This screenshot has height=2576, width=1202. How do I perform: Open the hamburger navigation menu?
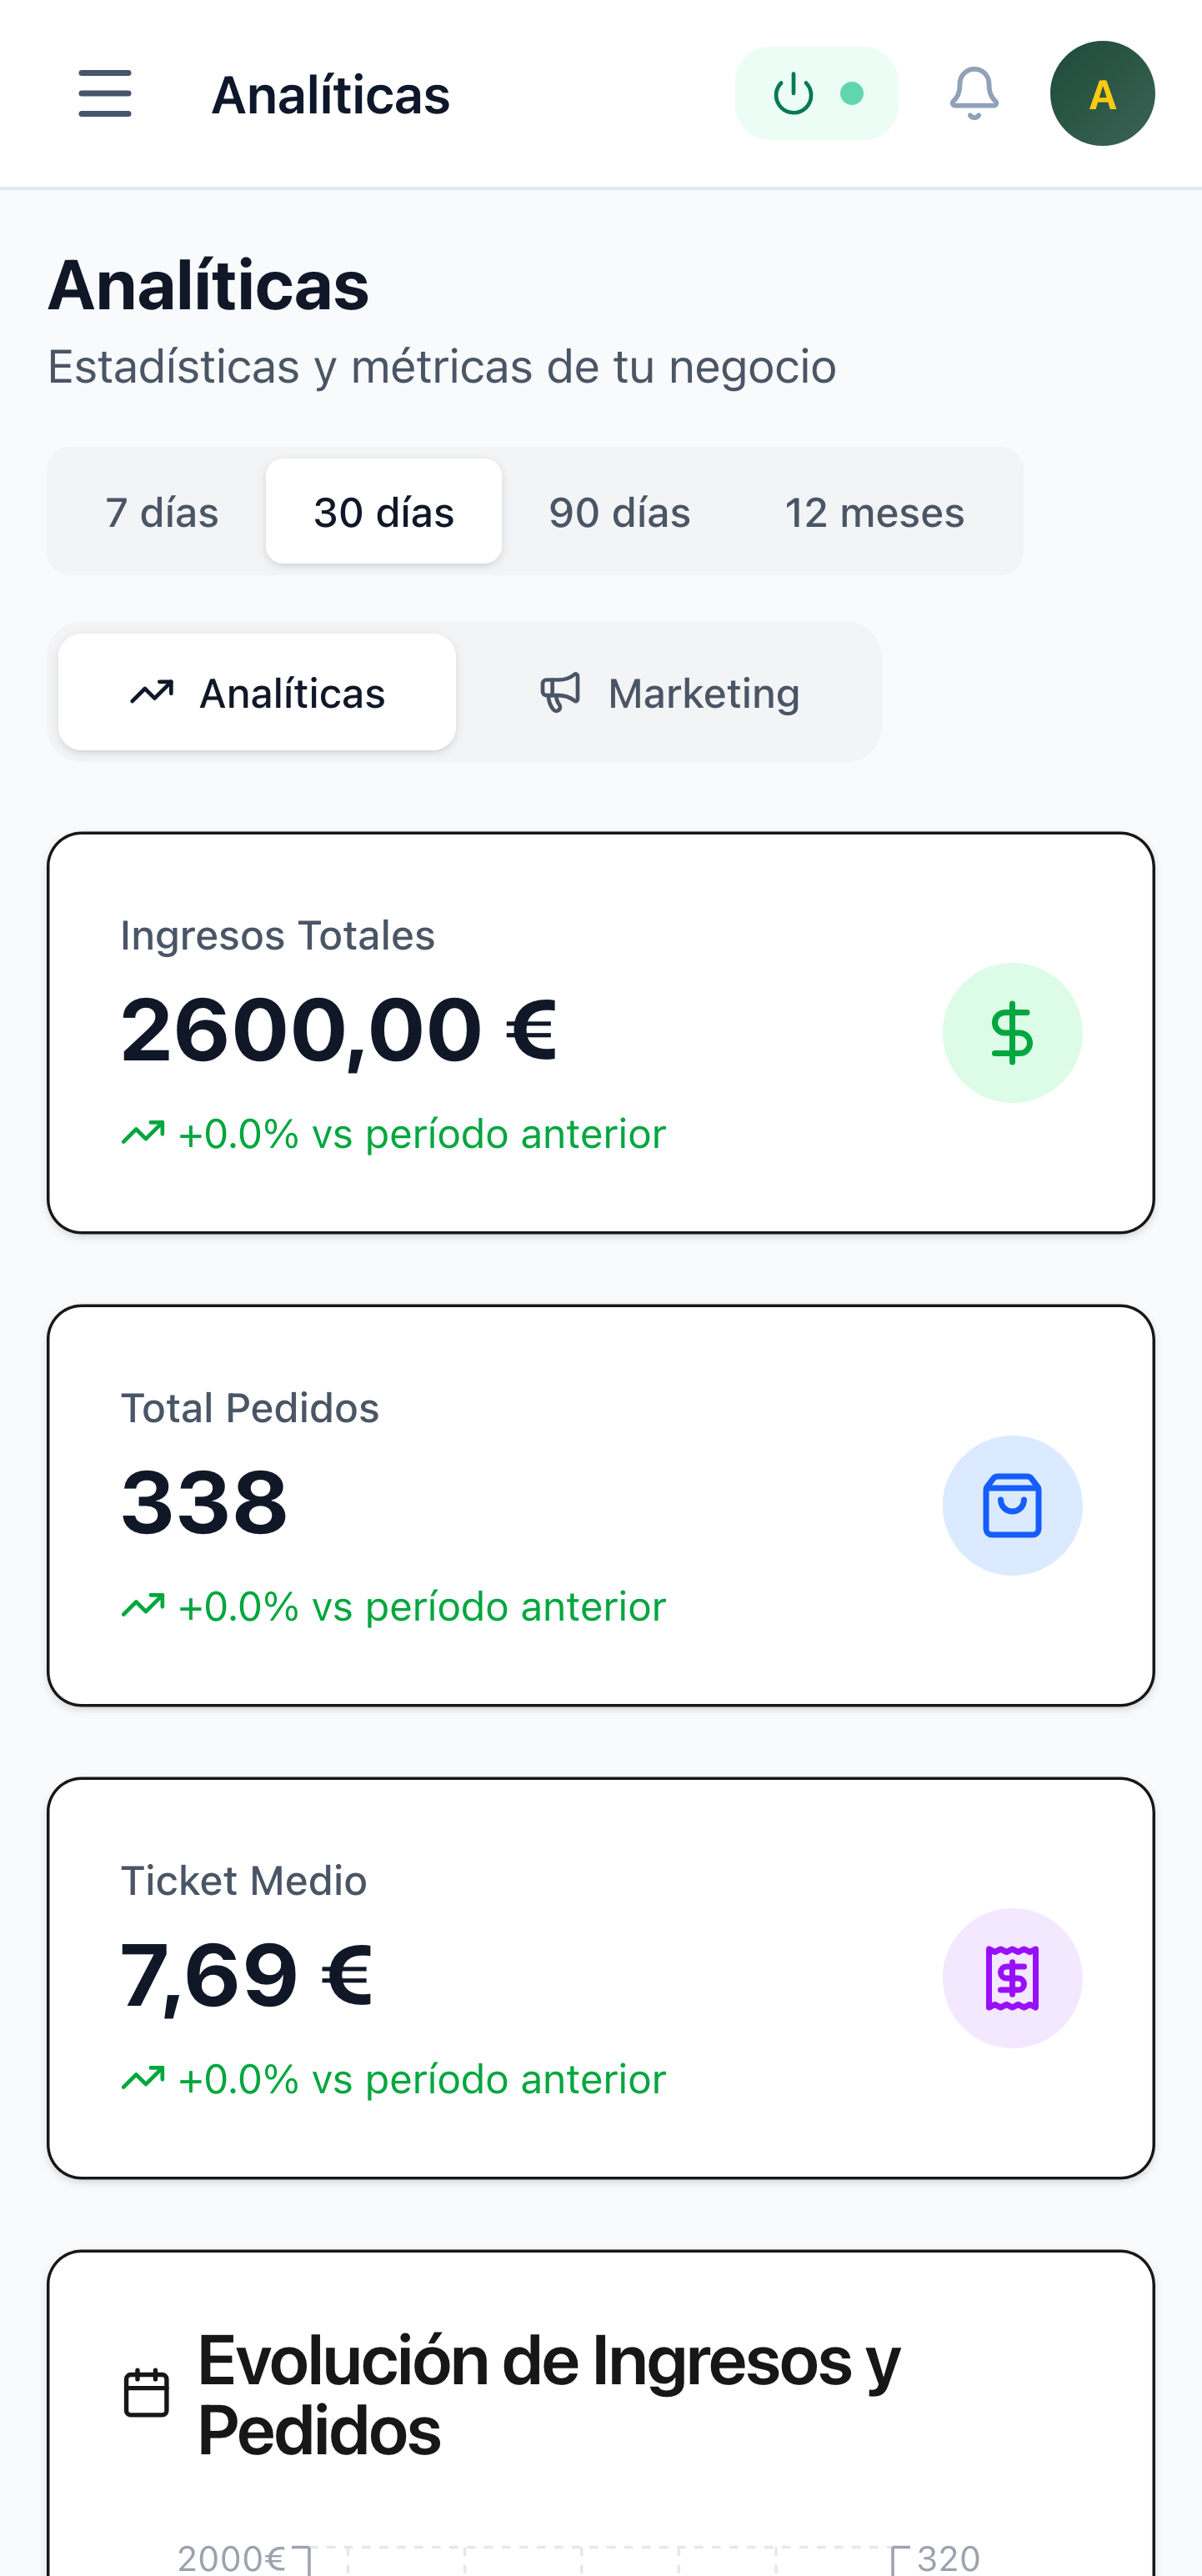point(105,94)
